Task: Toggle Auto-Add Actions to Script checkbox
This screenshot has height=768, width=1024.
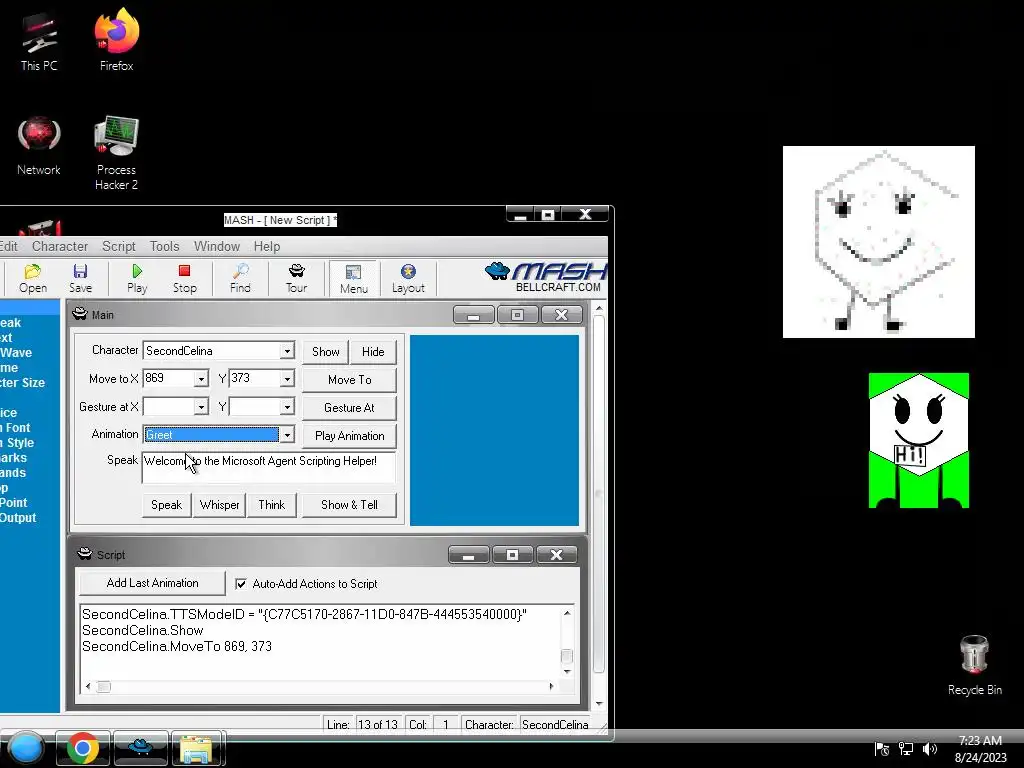Action: pos(241,584)
